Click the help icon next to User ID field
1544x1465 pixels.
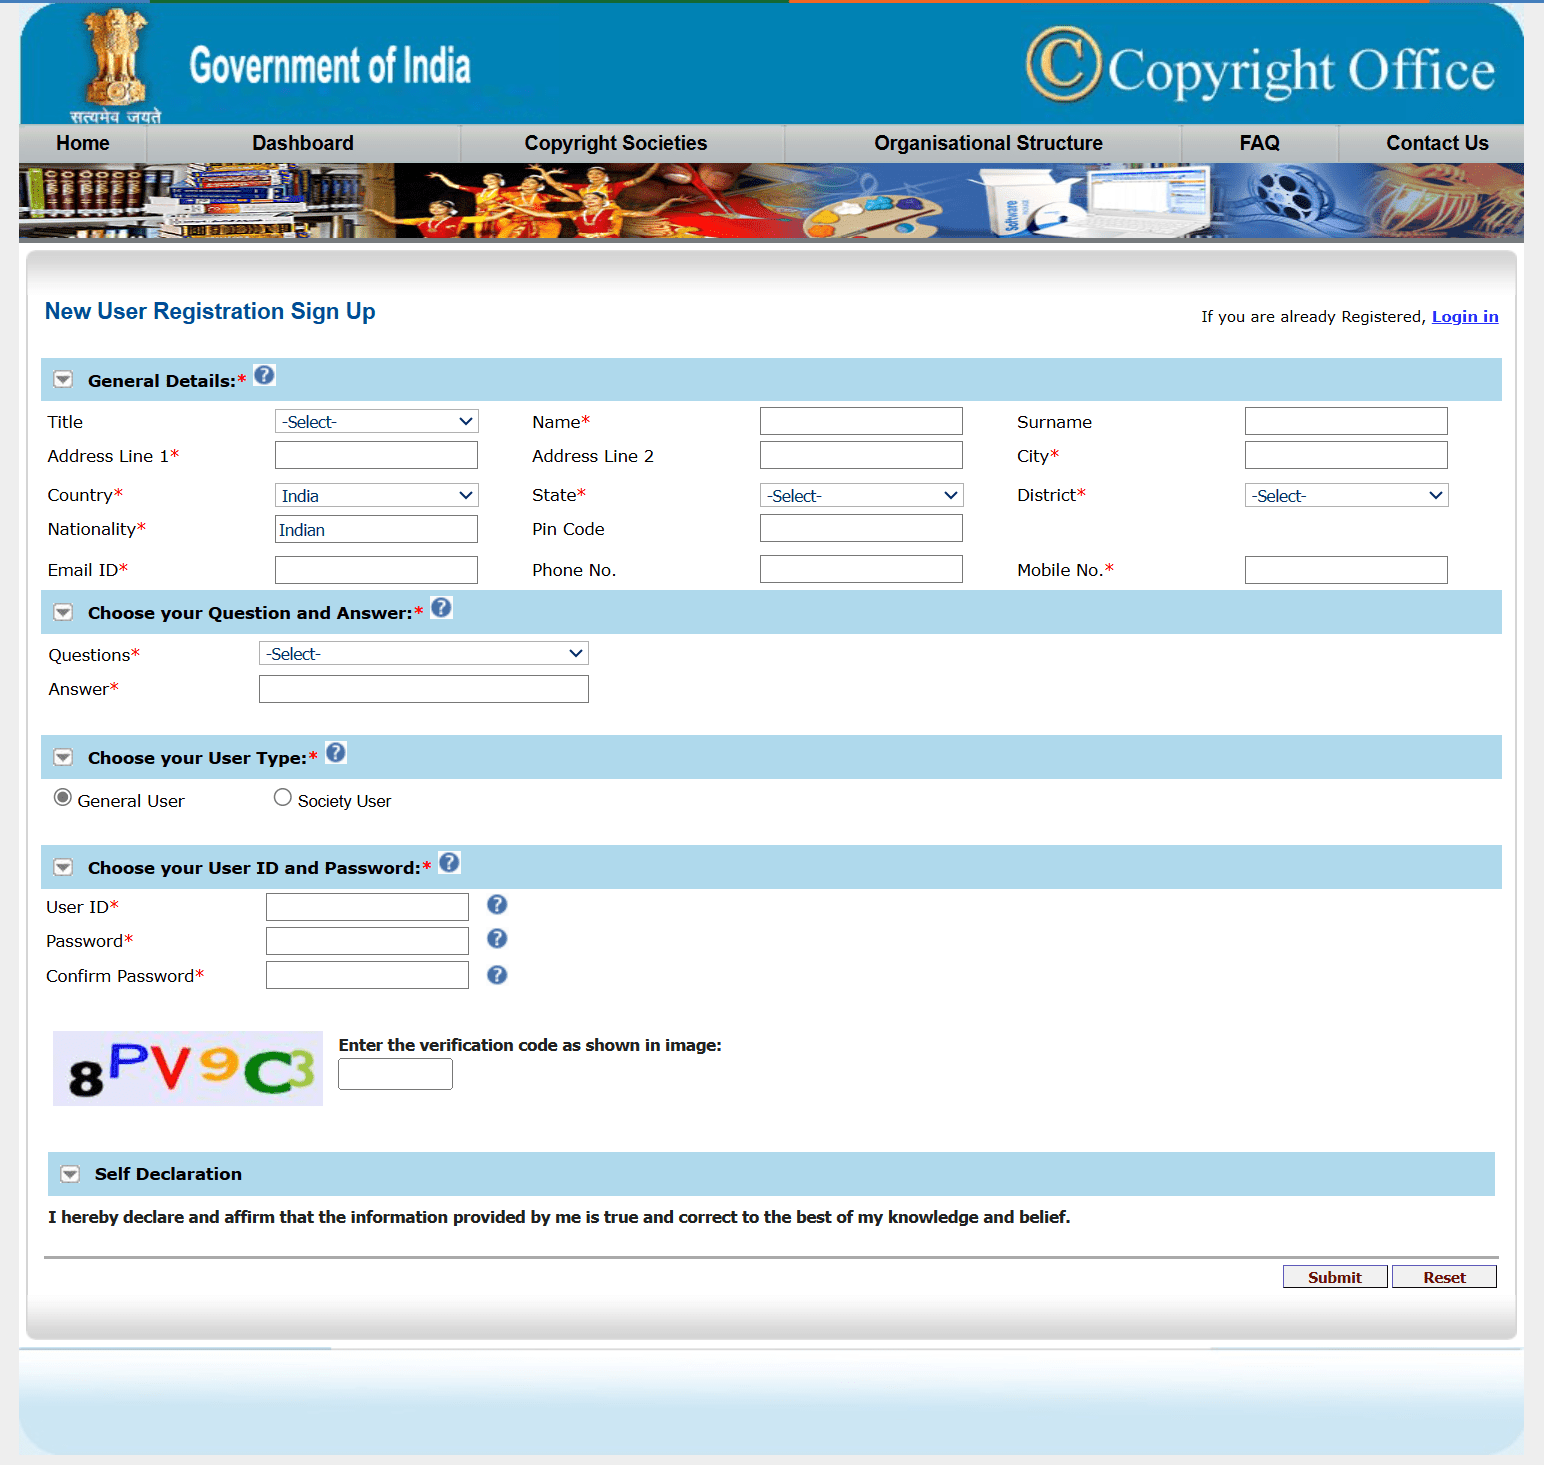497,905
